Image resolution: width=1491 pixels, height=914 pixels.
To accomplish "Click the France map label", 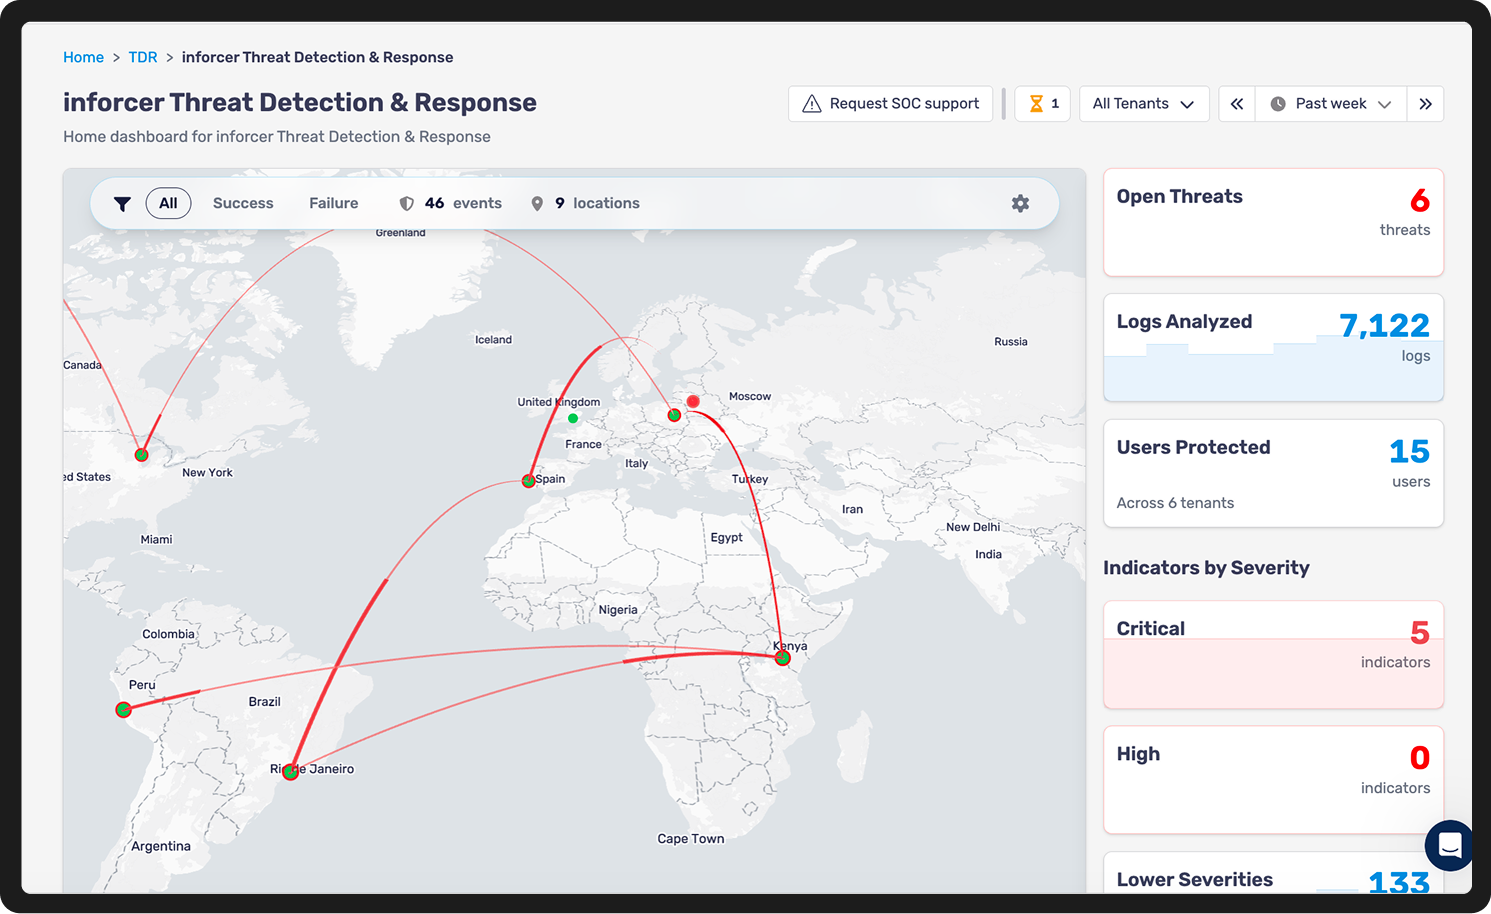I will pos(583,445).
